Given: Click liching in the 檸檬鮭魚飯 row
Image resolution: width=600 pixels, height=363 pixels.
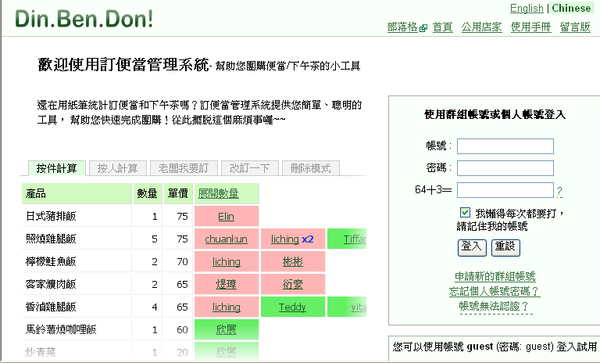Looking at the screenshot, I should (x=226, y=262).
